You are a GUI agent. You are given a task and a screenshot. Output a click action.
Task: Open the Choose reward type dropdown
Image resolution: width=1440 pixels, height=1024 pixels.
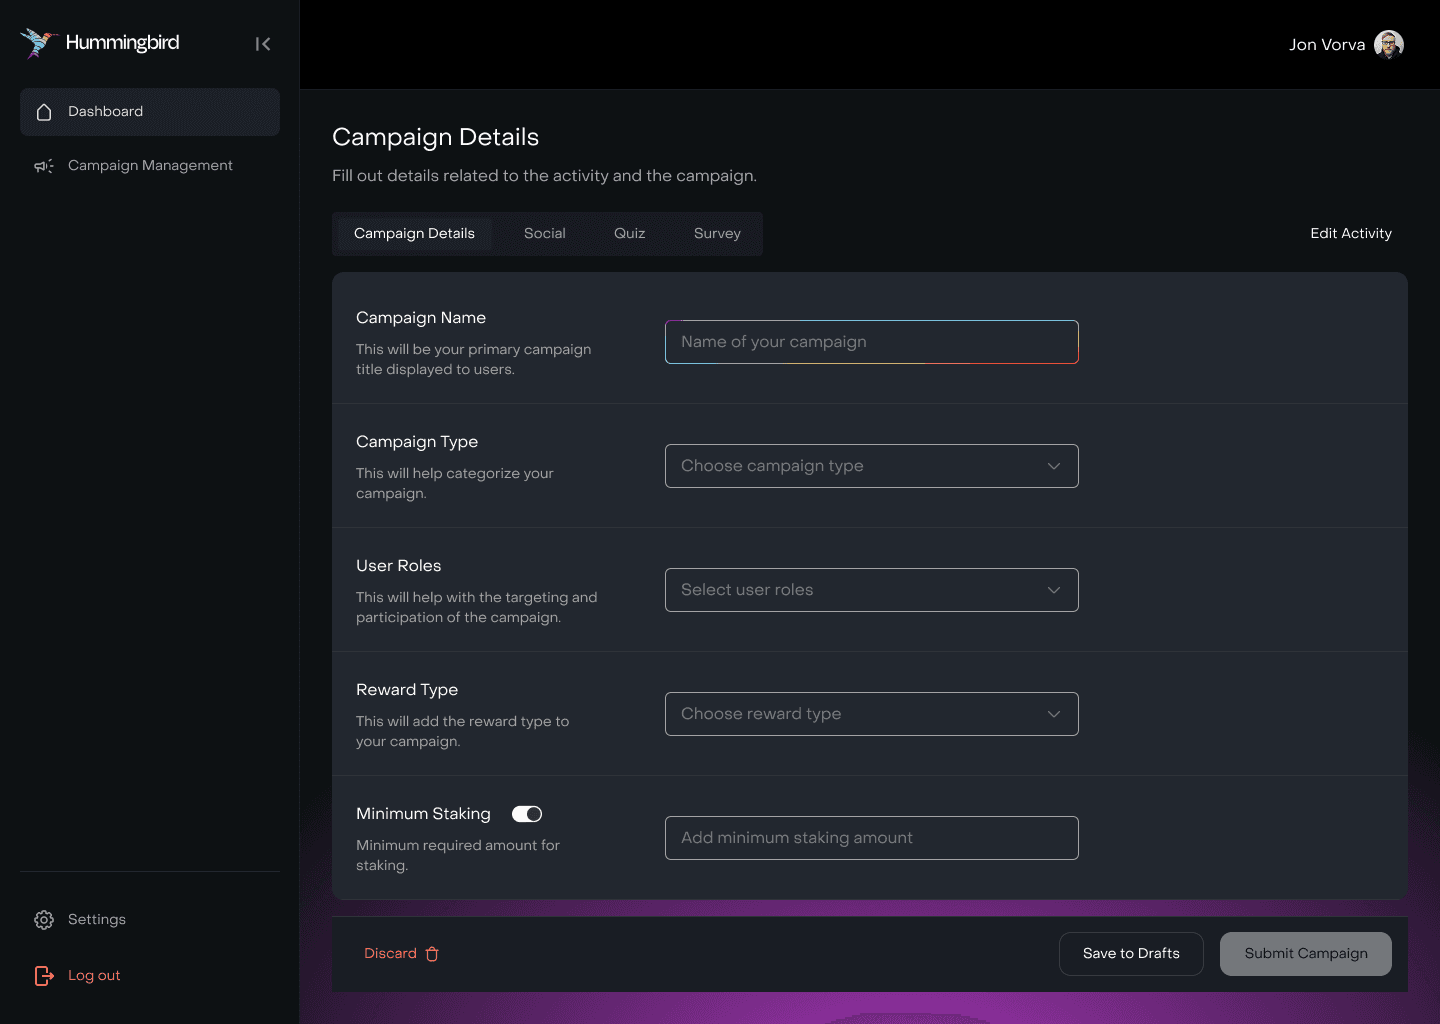pyautogui.click(x=872, y=714)
